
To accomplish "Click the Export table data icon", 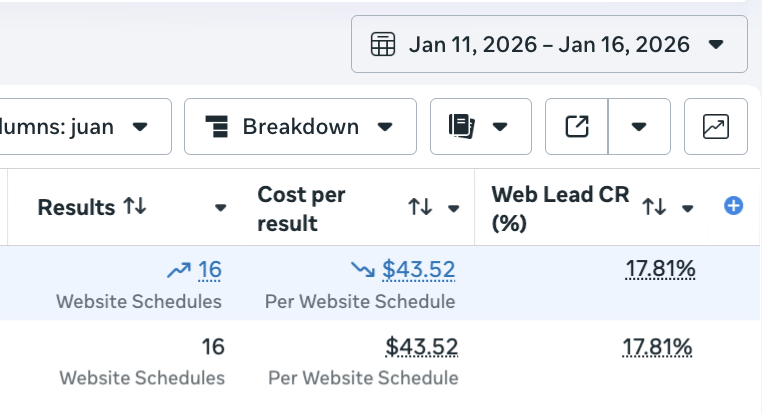I will tap(577, 127).
